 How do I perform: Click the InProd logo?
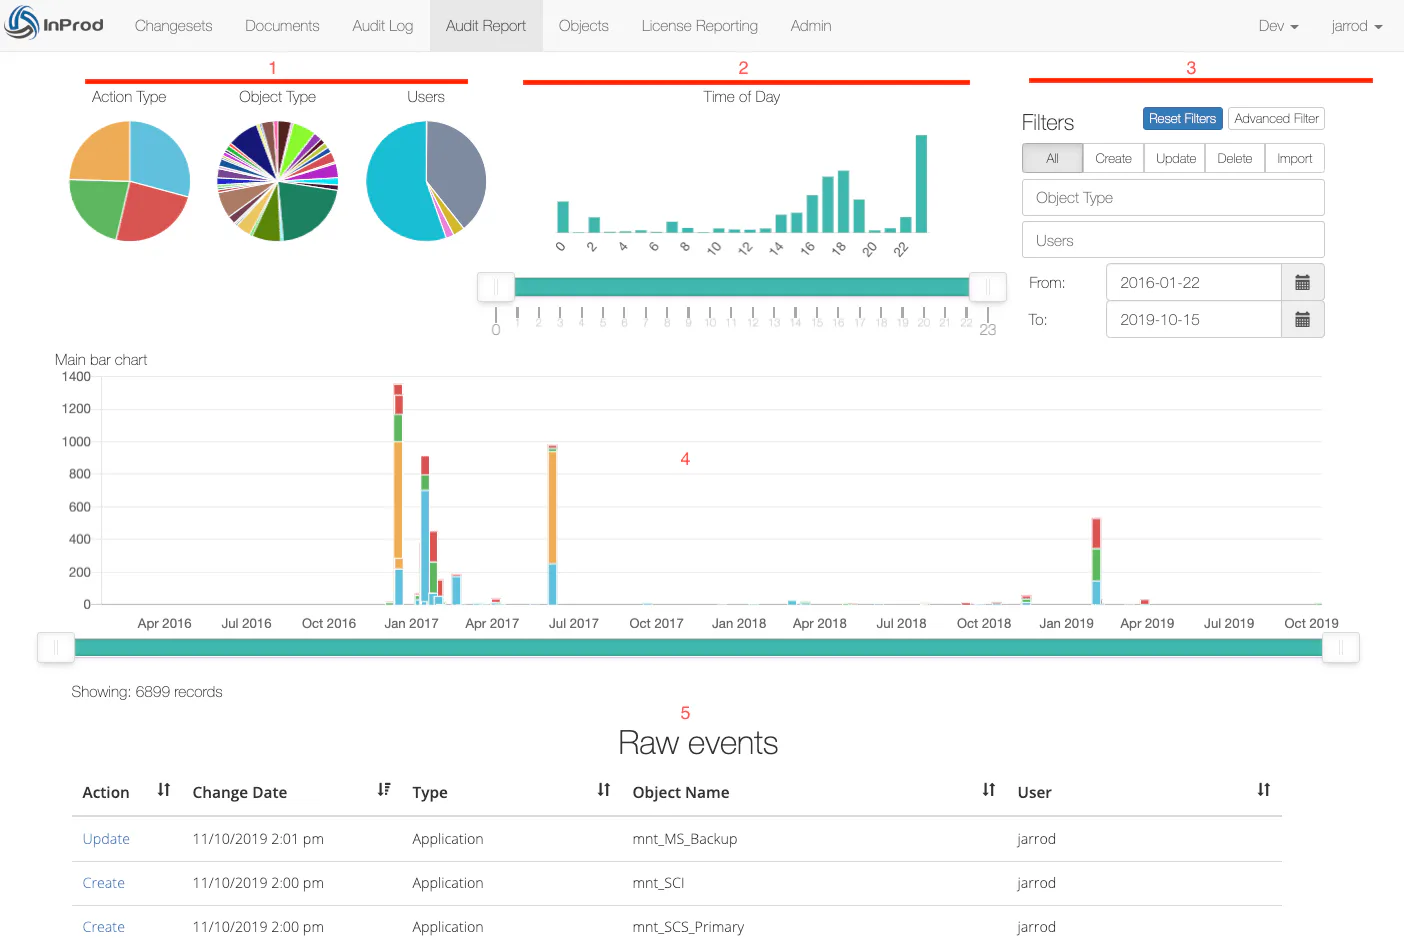pyautogui.click(x=54, y=23)
